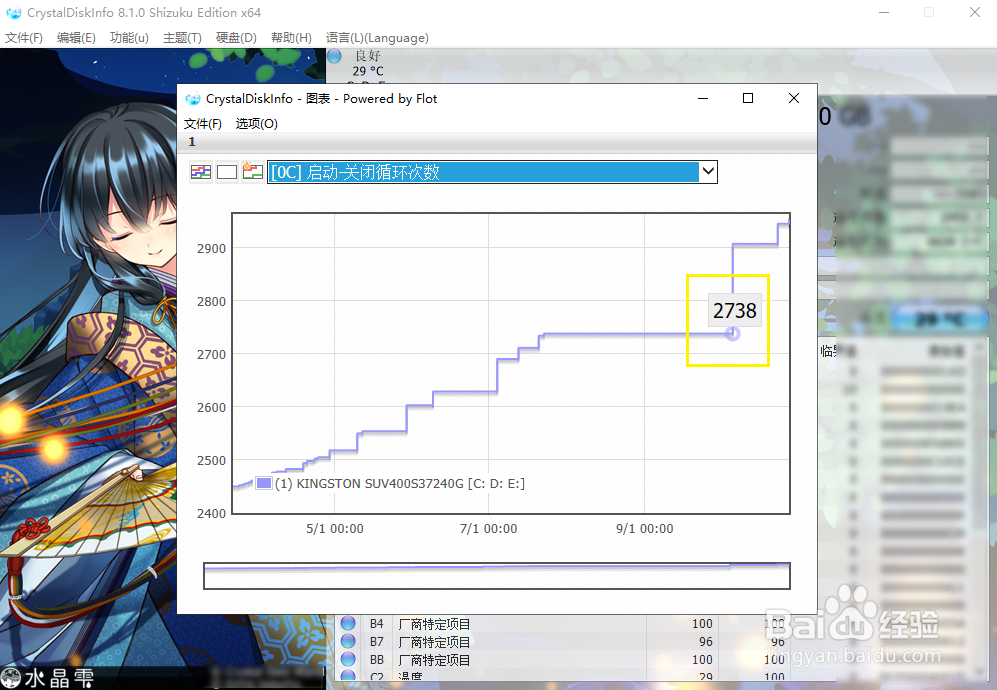The image size is (997, 690).
Task: Click the status orb of row B7
Action: [x=348, y=641]
